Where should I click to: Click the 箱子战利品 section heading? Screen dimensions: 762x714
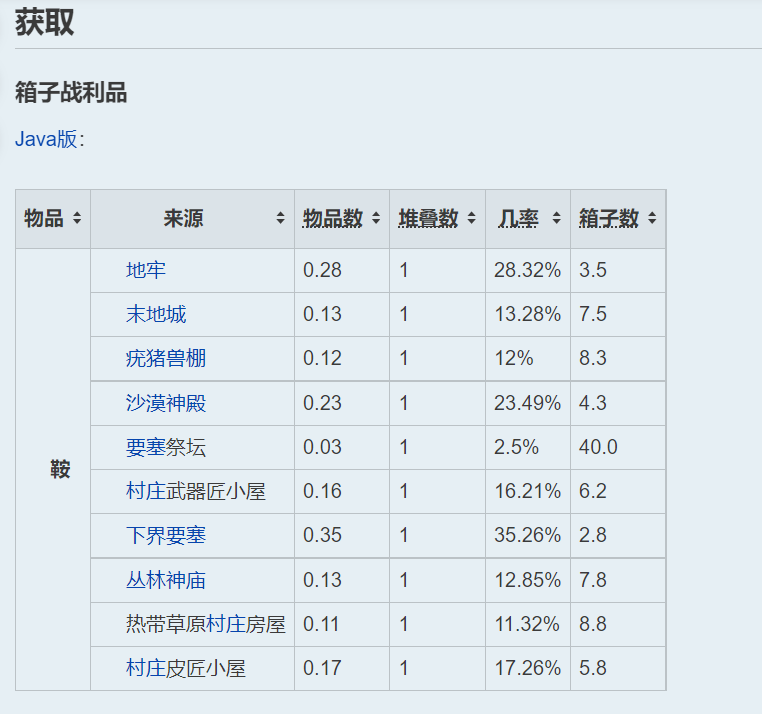71,93
